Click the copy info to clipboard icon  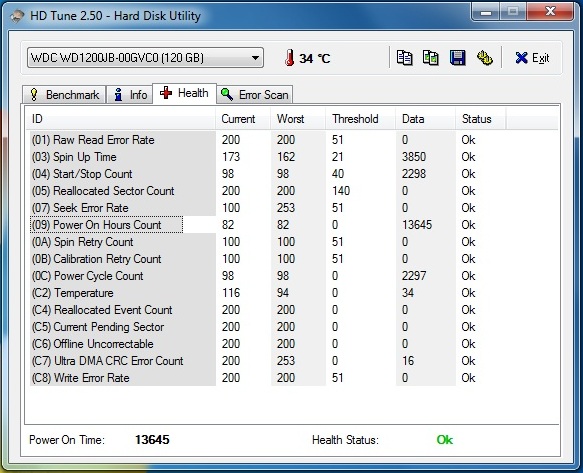(x=404, y=58)
